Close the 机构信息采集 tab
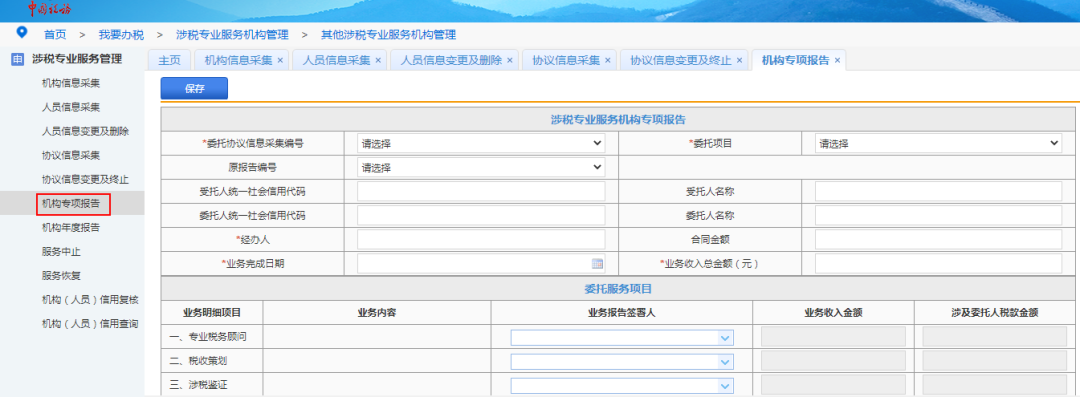Screen dimensions: 1080x397 coord(280,61)
